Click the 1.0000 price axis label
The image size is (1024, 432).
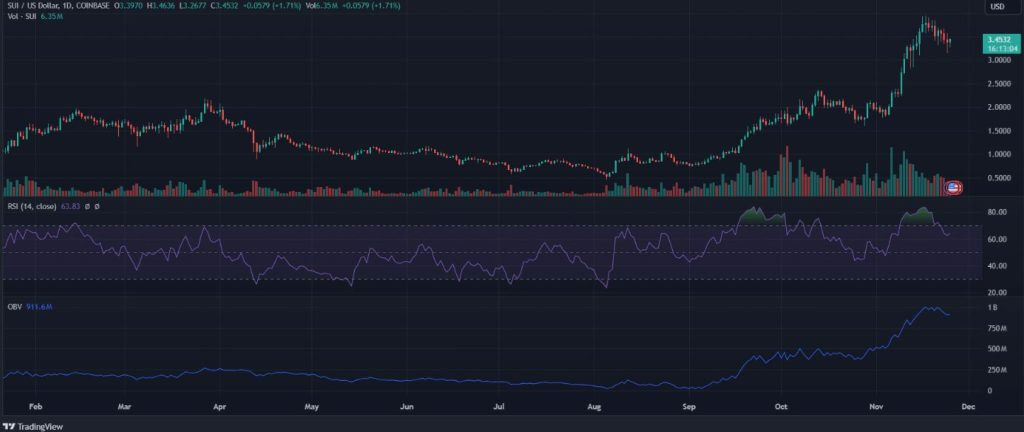pos(999,155)
